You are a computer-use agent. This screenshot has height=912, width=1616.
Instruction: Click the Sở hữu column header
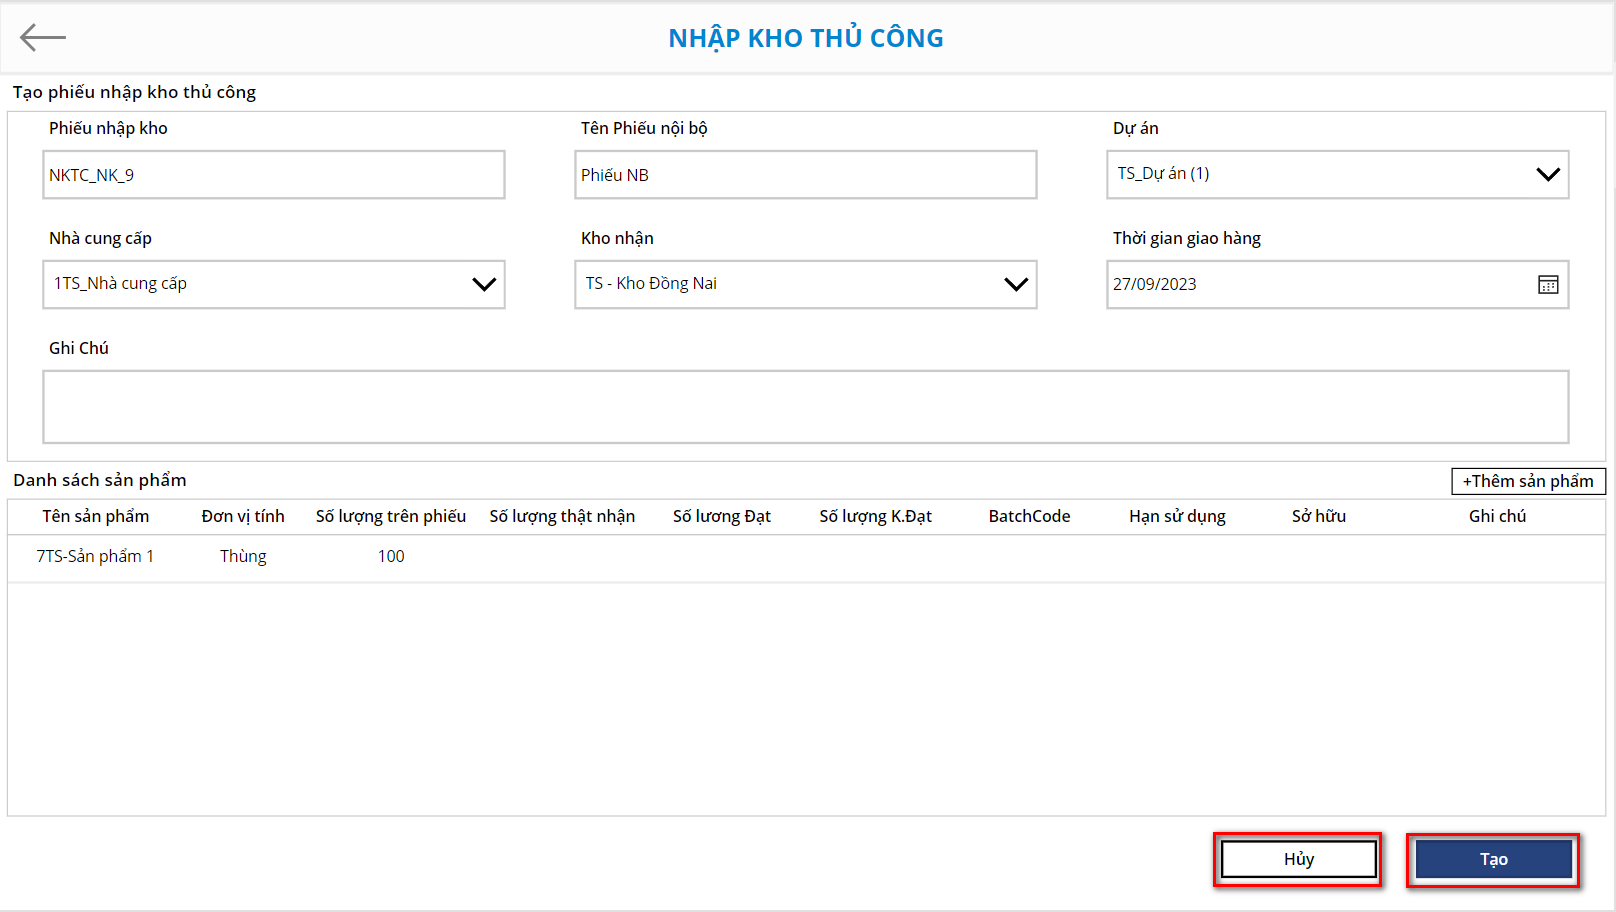(1319, 516)
